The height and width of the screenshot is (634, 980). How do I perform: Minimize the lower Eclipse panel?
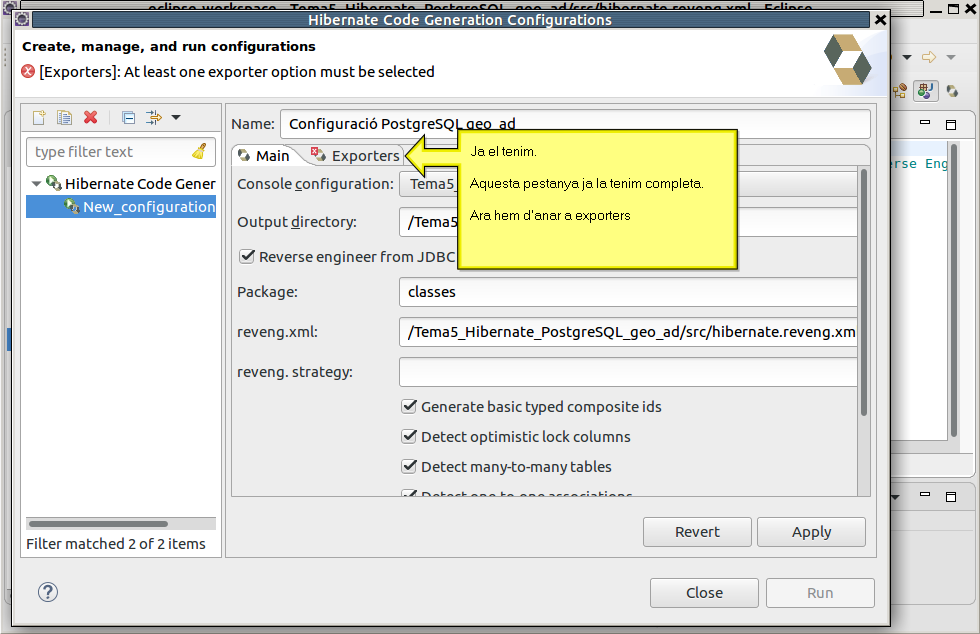(925, 495)
